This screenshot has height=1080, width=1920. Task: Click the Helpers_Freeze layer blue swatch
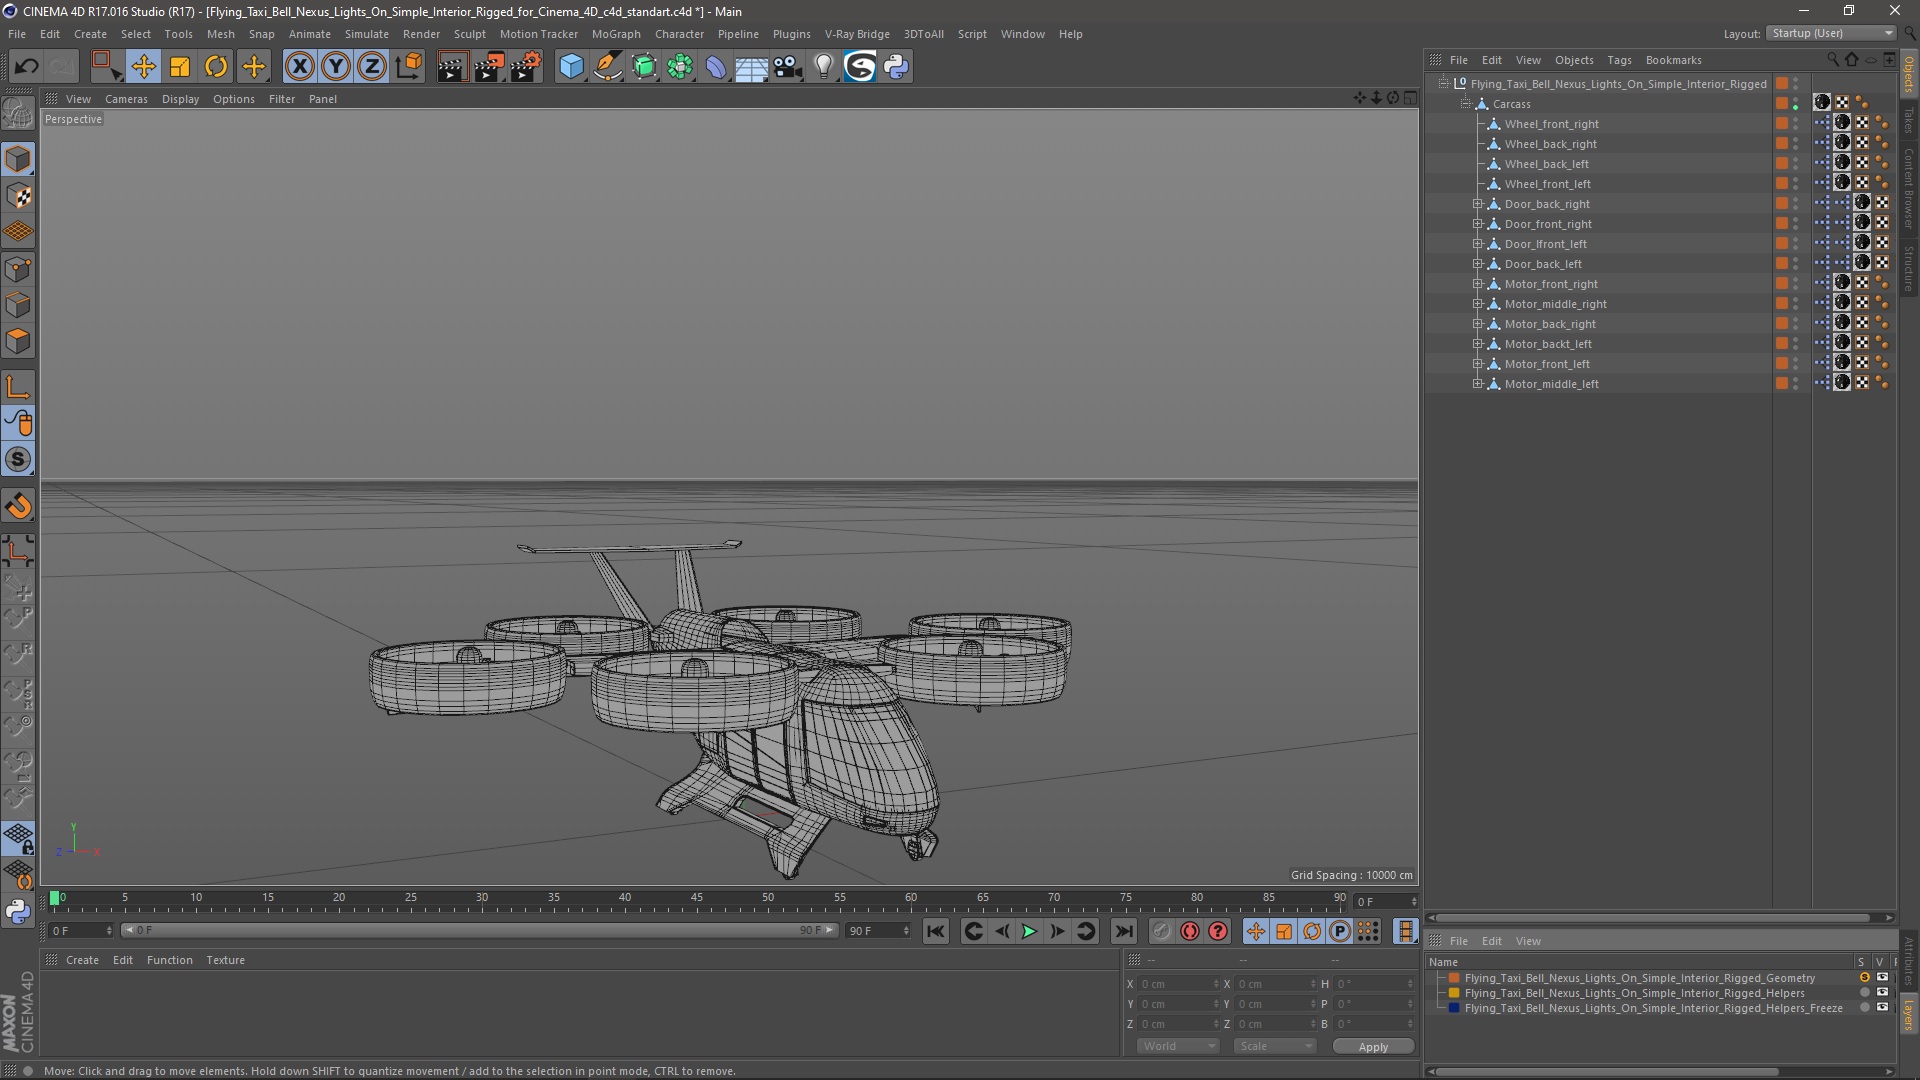tap(1454, 1008)
